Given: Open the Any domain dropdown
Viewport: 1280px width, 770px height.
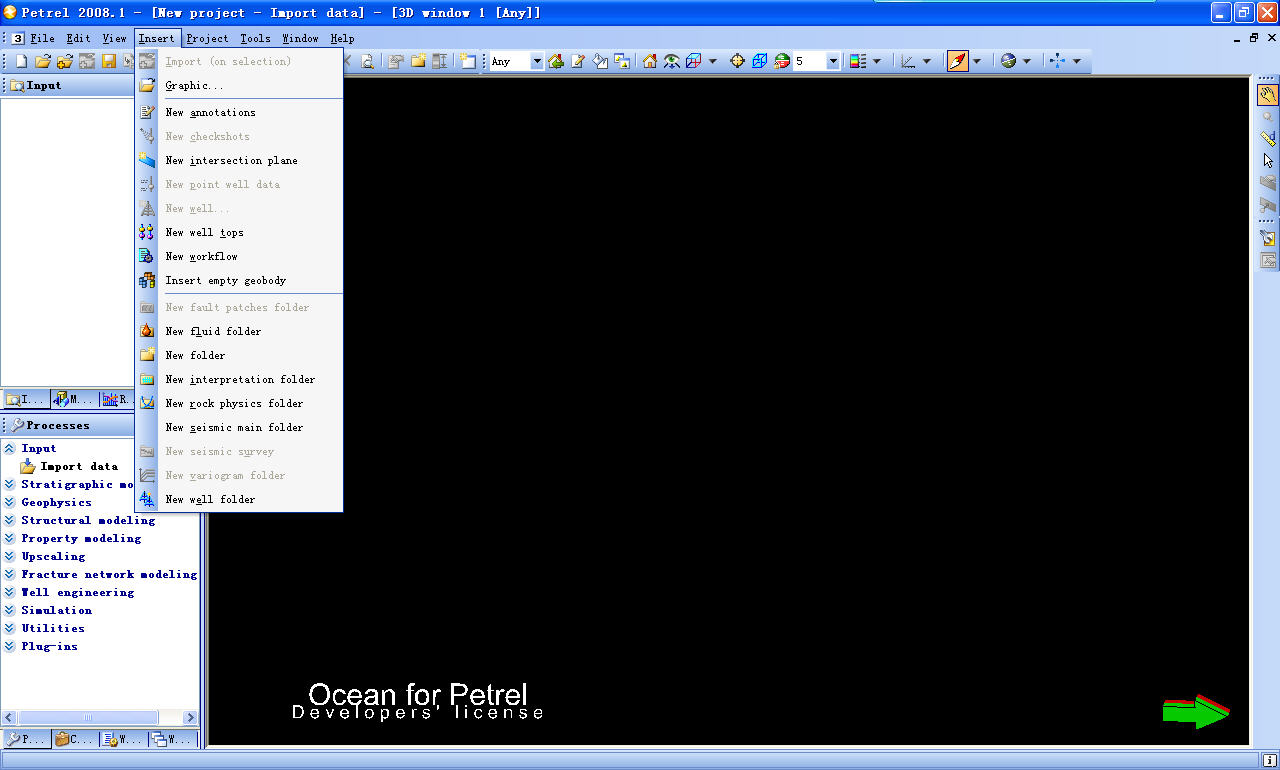Looking at the screenshot, I should pyautogui.click(x=537, y=62).
